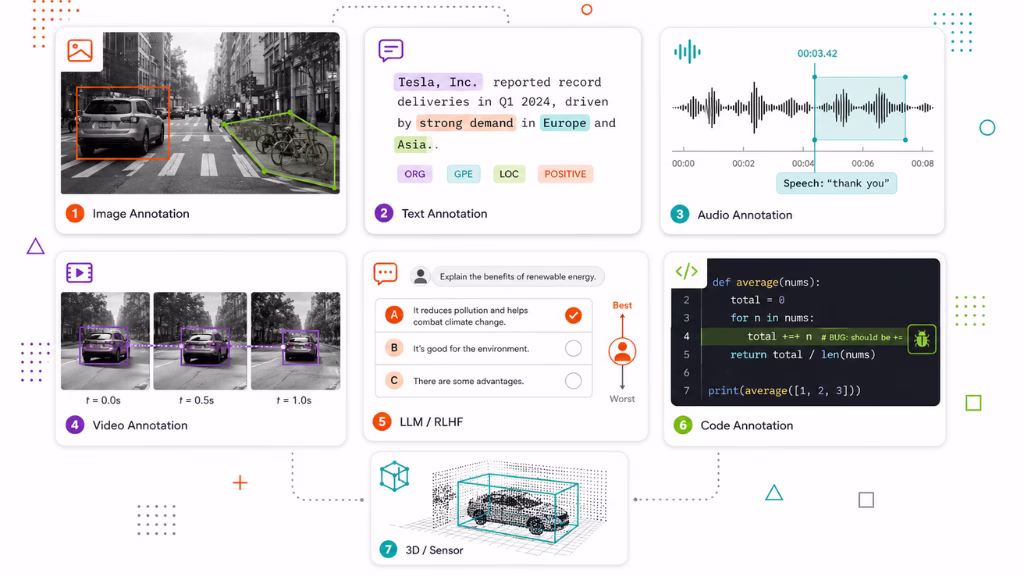Click the 'Audio Annotation' title

coord(744,215)
